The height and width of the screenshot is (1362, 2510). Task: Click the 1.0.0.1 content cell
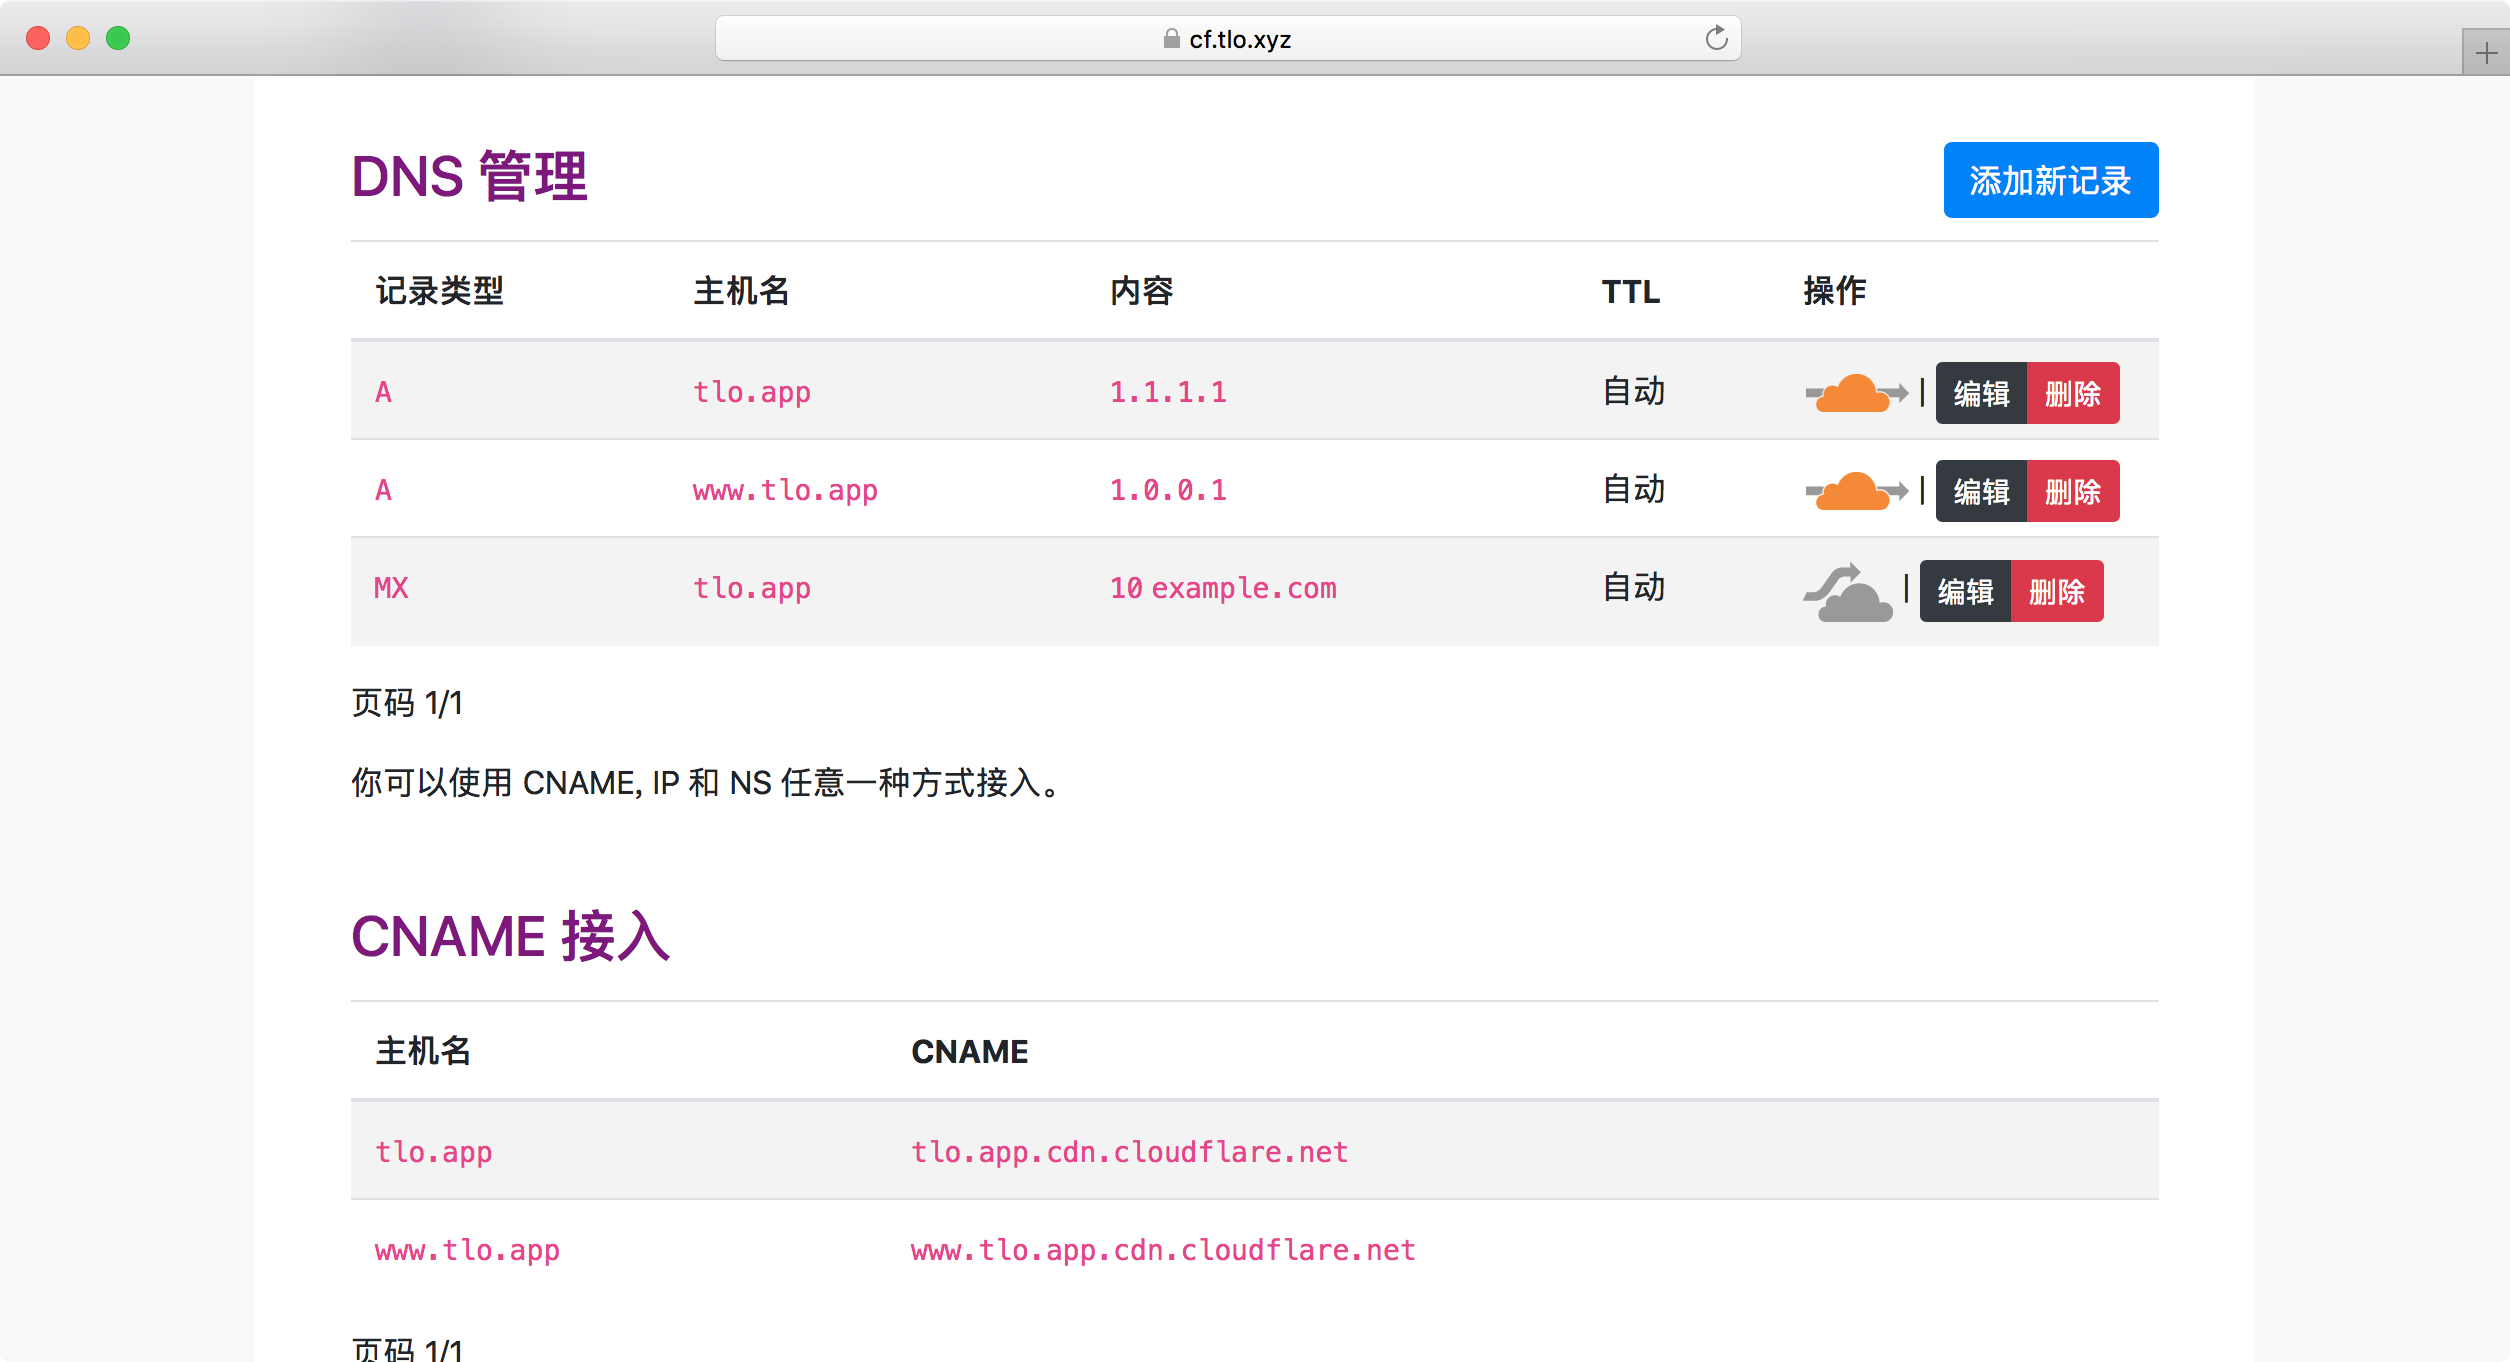pyautogui.click(x=1168, y=490)
